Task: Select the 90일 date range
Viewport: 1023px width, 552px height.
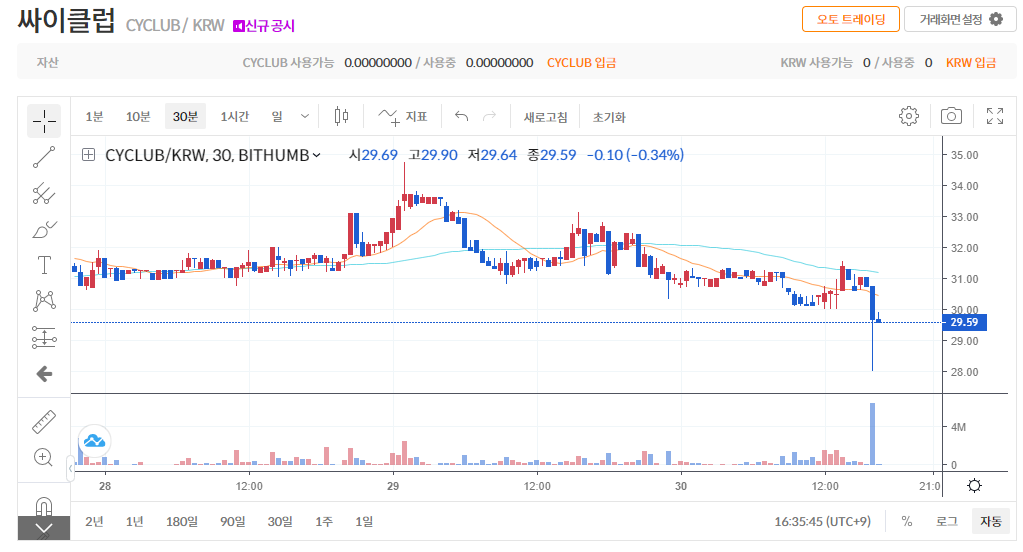Action: (x=233, y=521)
